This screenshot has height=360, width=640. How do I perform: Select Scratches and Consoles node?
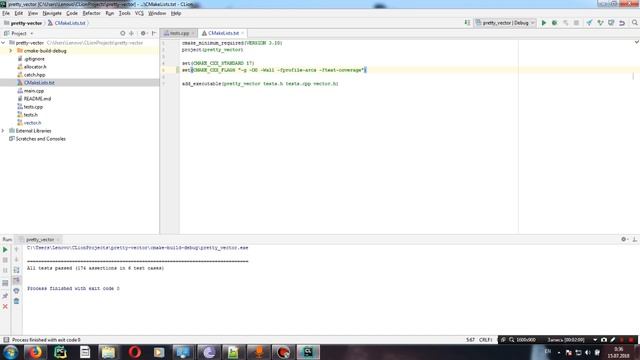pos(40,139)
